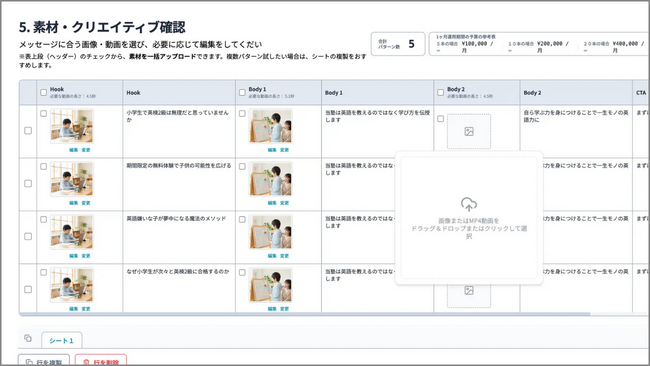Click the Body 1 text column header without checkbox
Image resolution: width=650 pixels, height=366 pixels.
(x=377, y=92)
